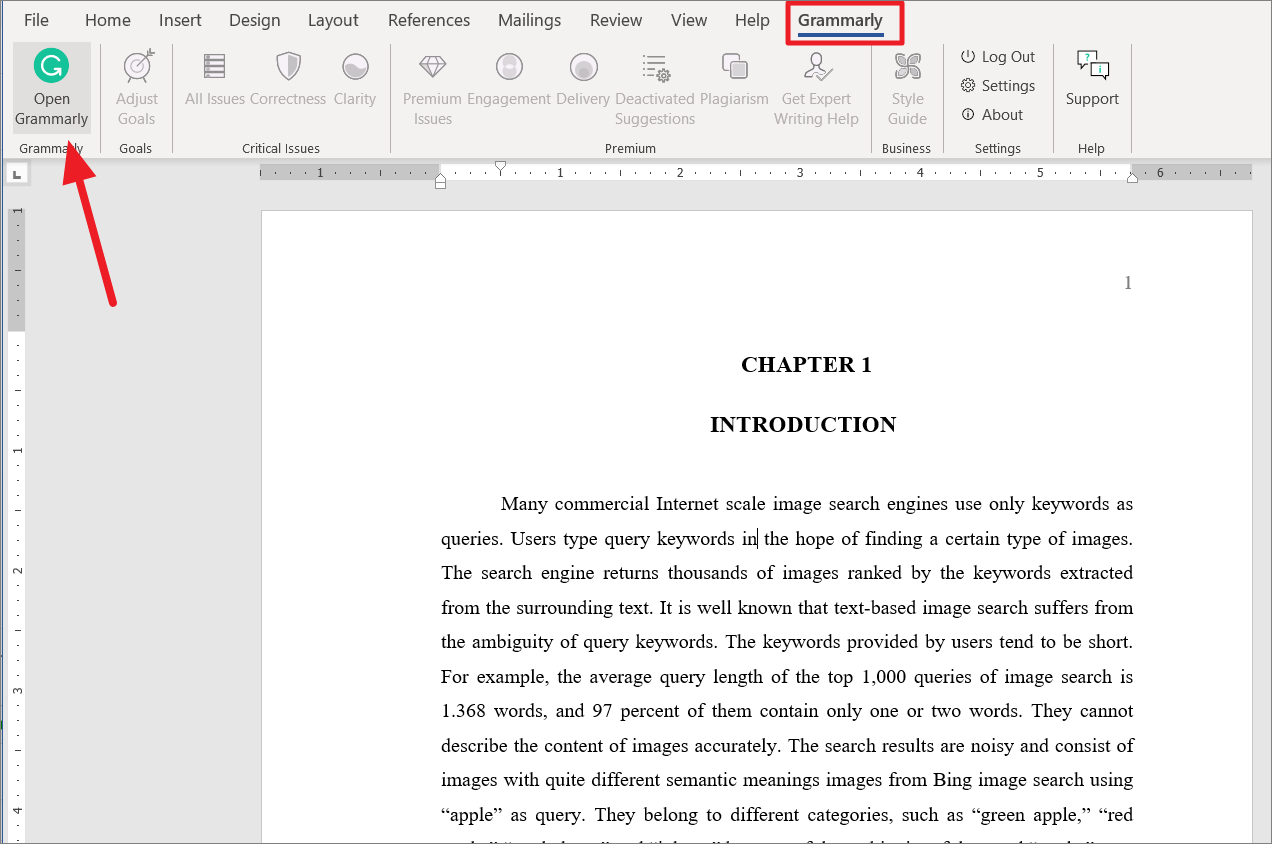
Task: Open Premium Issues diamond icon
Action: [x=432, y=68]
